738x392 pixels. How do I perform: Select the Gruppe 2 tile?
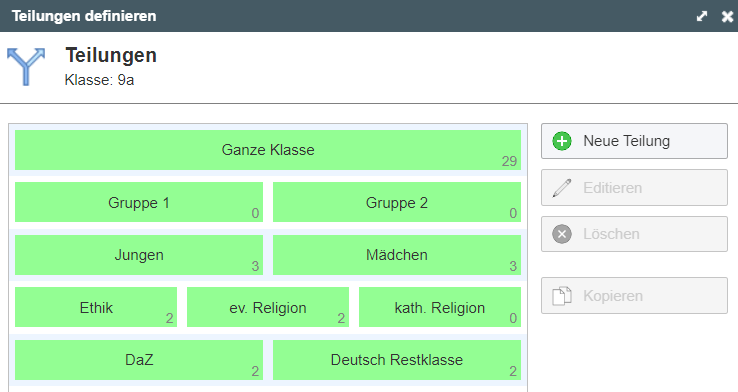tap(397, 202)
